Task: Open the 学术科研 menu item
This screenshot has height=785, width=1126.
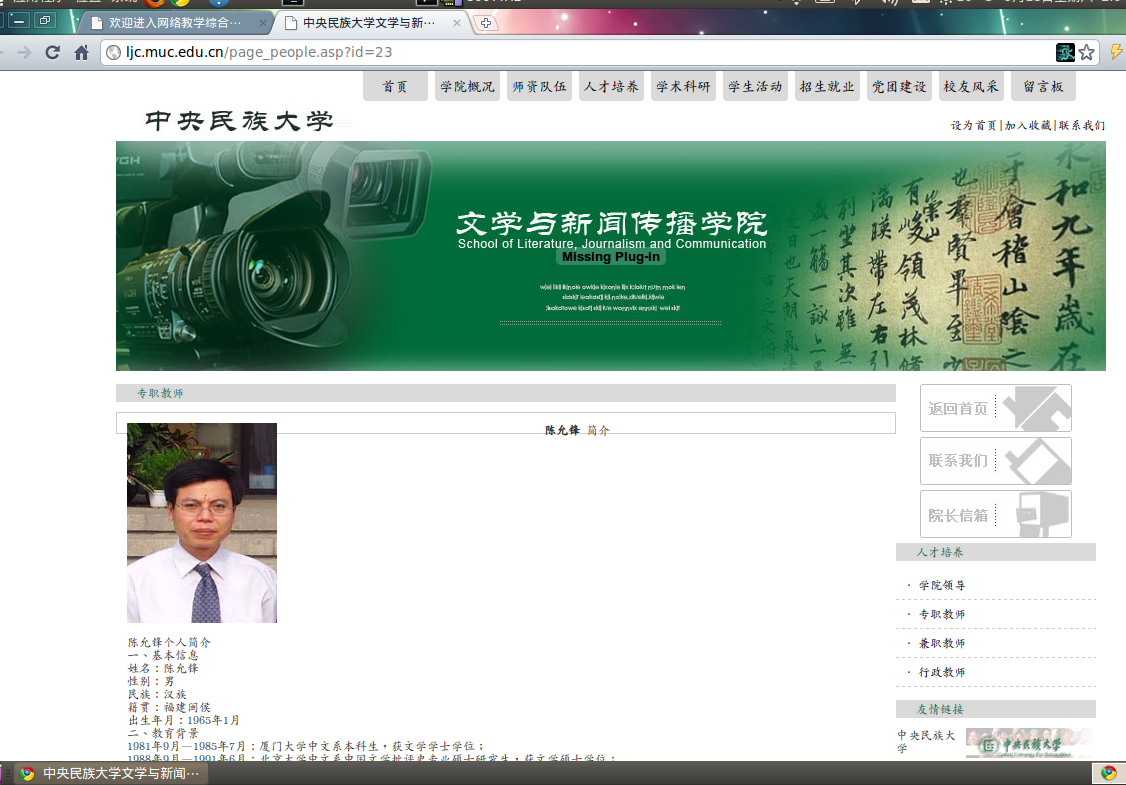Action: (x=683, y=86)
